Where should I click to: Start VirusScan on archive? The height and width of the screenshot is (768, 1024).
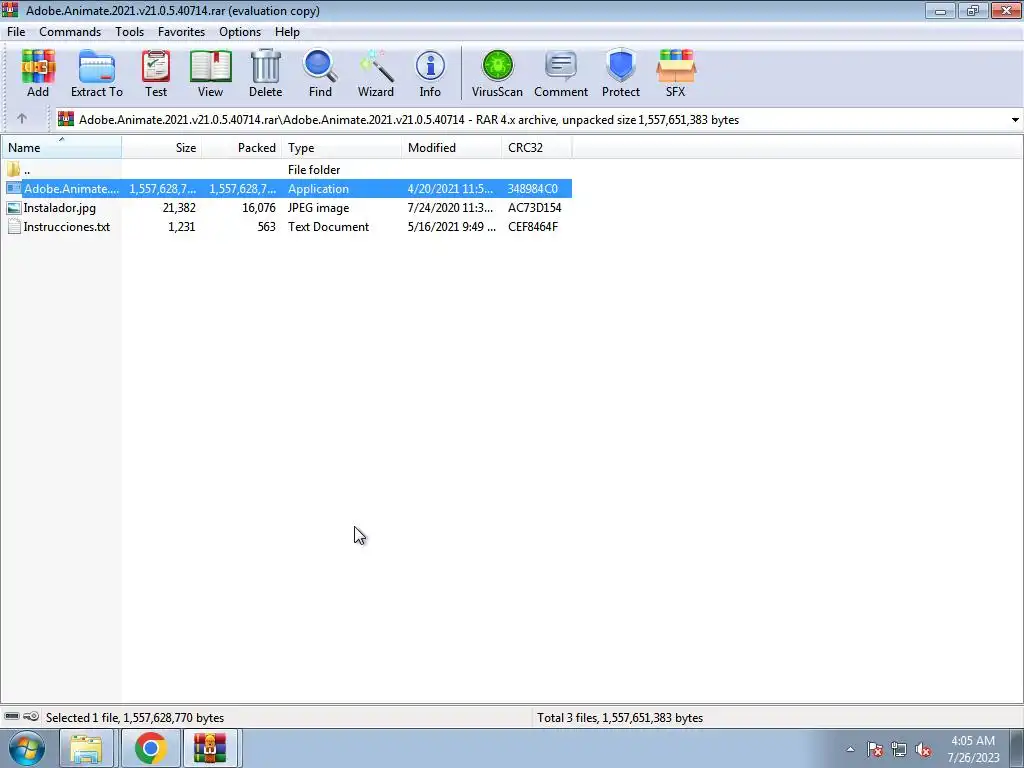pyautogui.click(x=497, y=73)
